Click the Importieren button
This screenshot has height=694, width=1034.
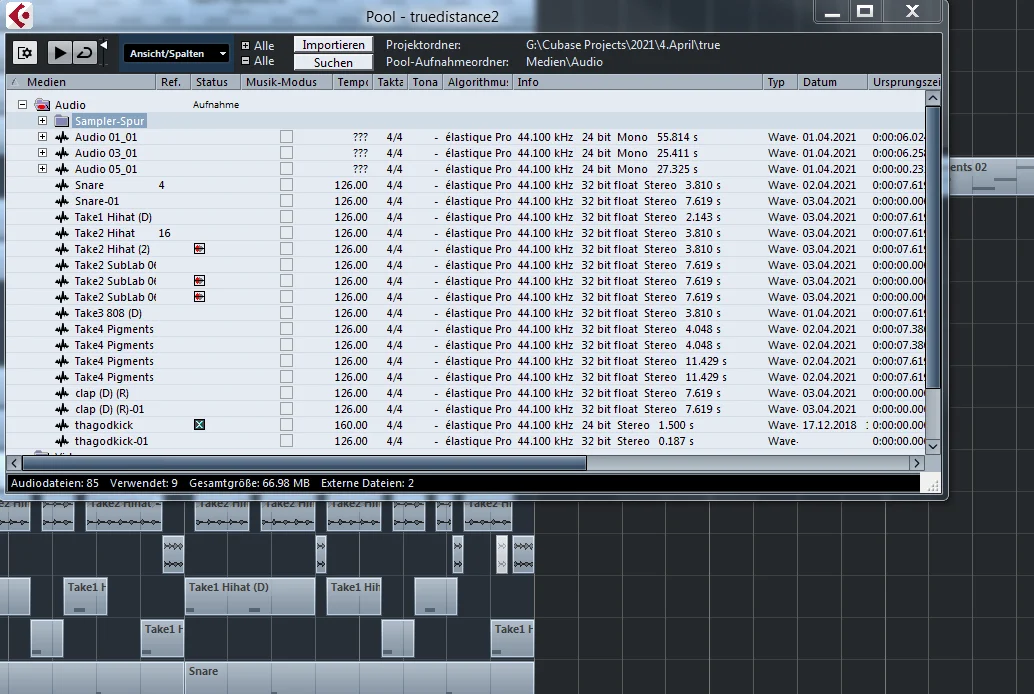click(333, 45)
